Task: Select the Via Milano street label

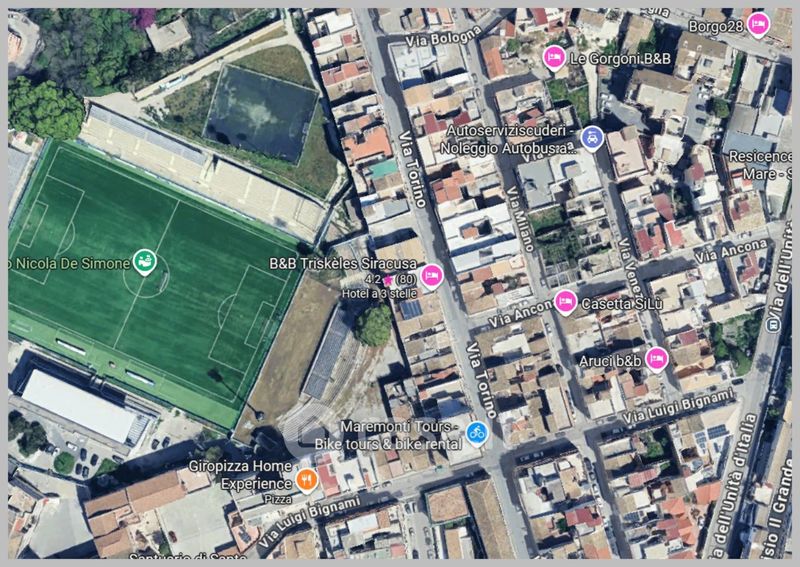Action: pos(520,218)
